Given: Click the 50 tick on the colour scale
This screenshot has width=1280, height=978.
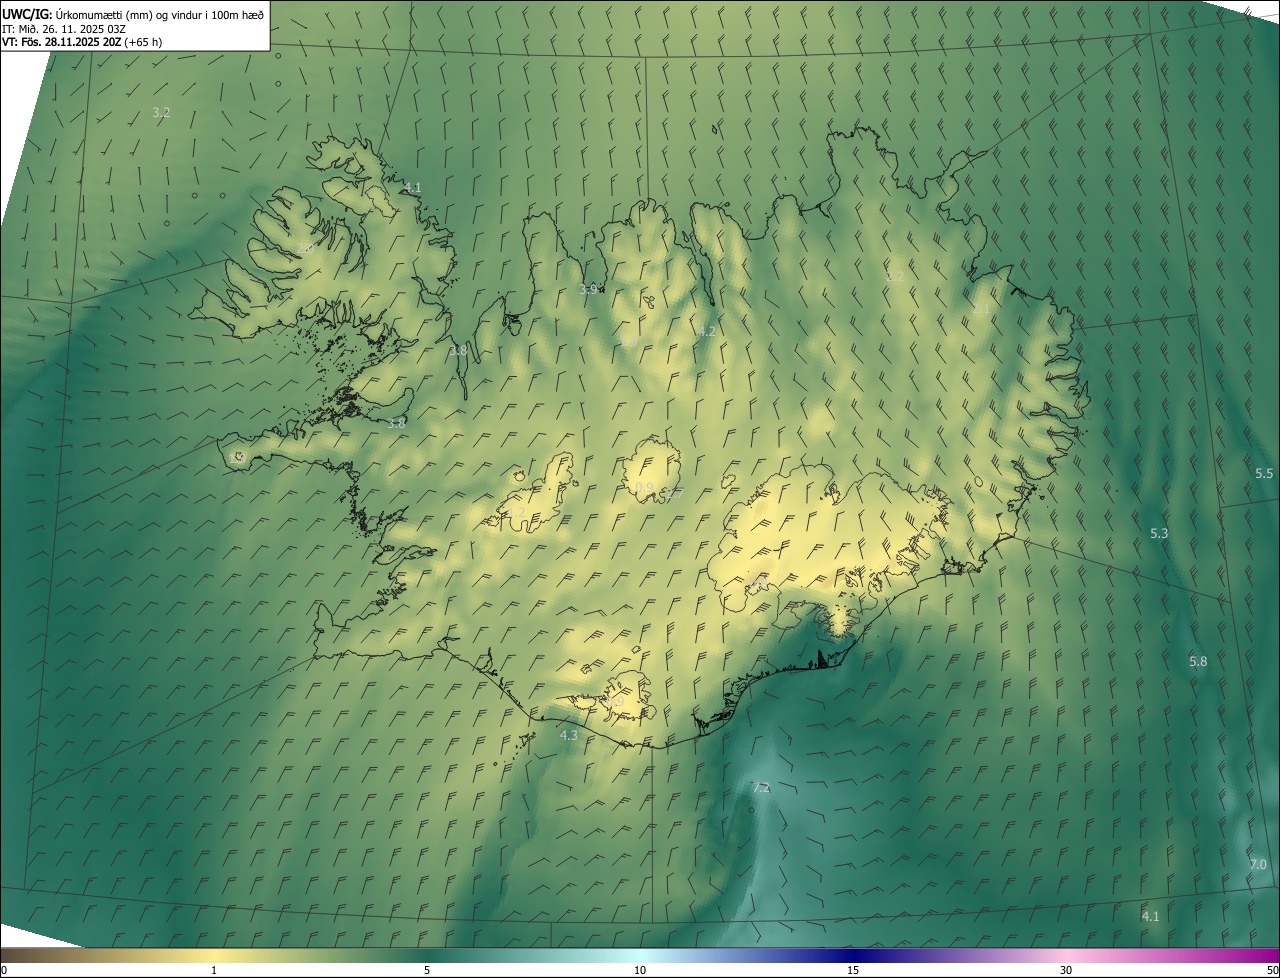Looking at the screenshot, I should (x=1272, y=970).
